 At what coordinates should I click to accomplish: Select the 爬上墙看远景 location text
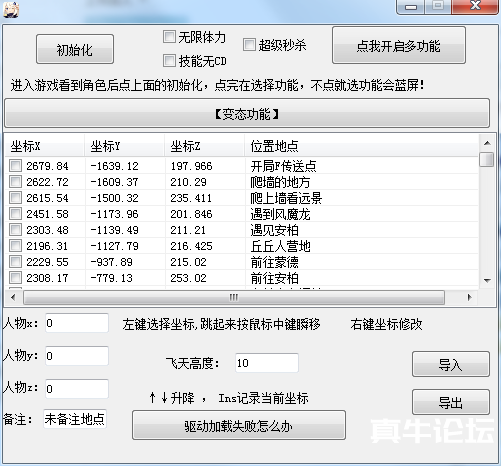point(286,198)
